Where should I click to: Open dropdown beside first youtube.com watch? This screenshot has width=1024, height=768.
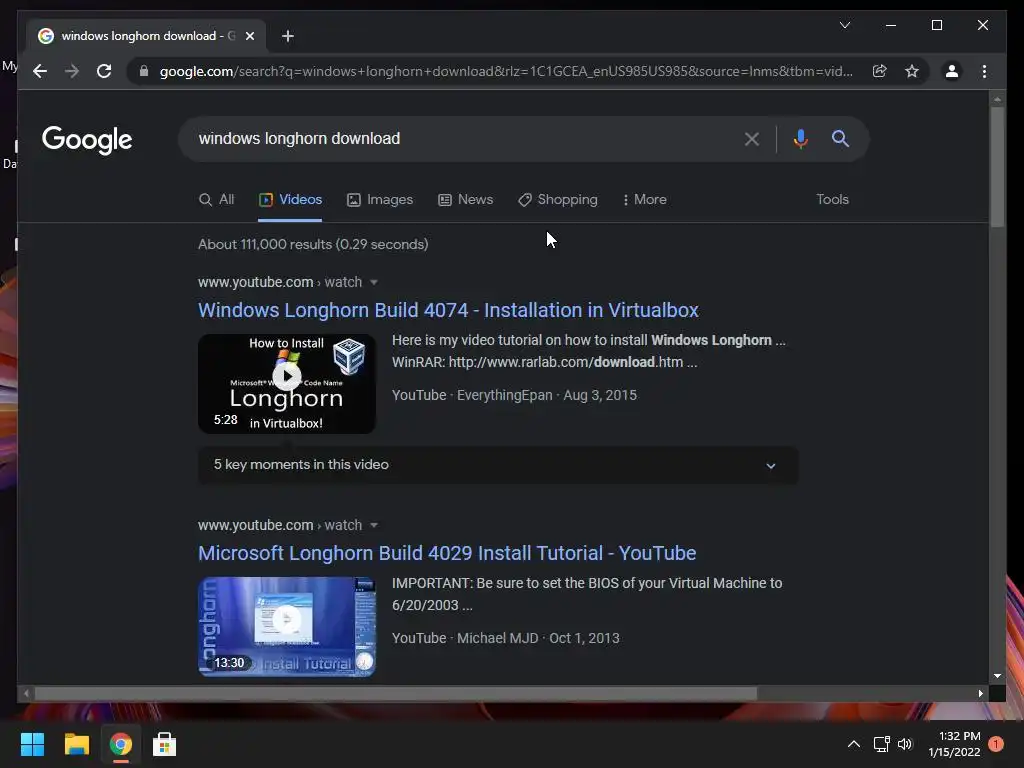click(x=374, y=283)
